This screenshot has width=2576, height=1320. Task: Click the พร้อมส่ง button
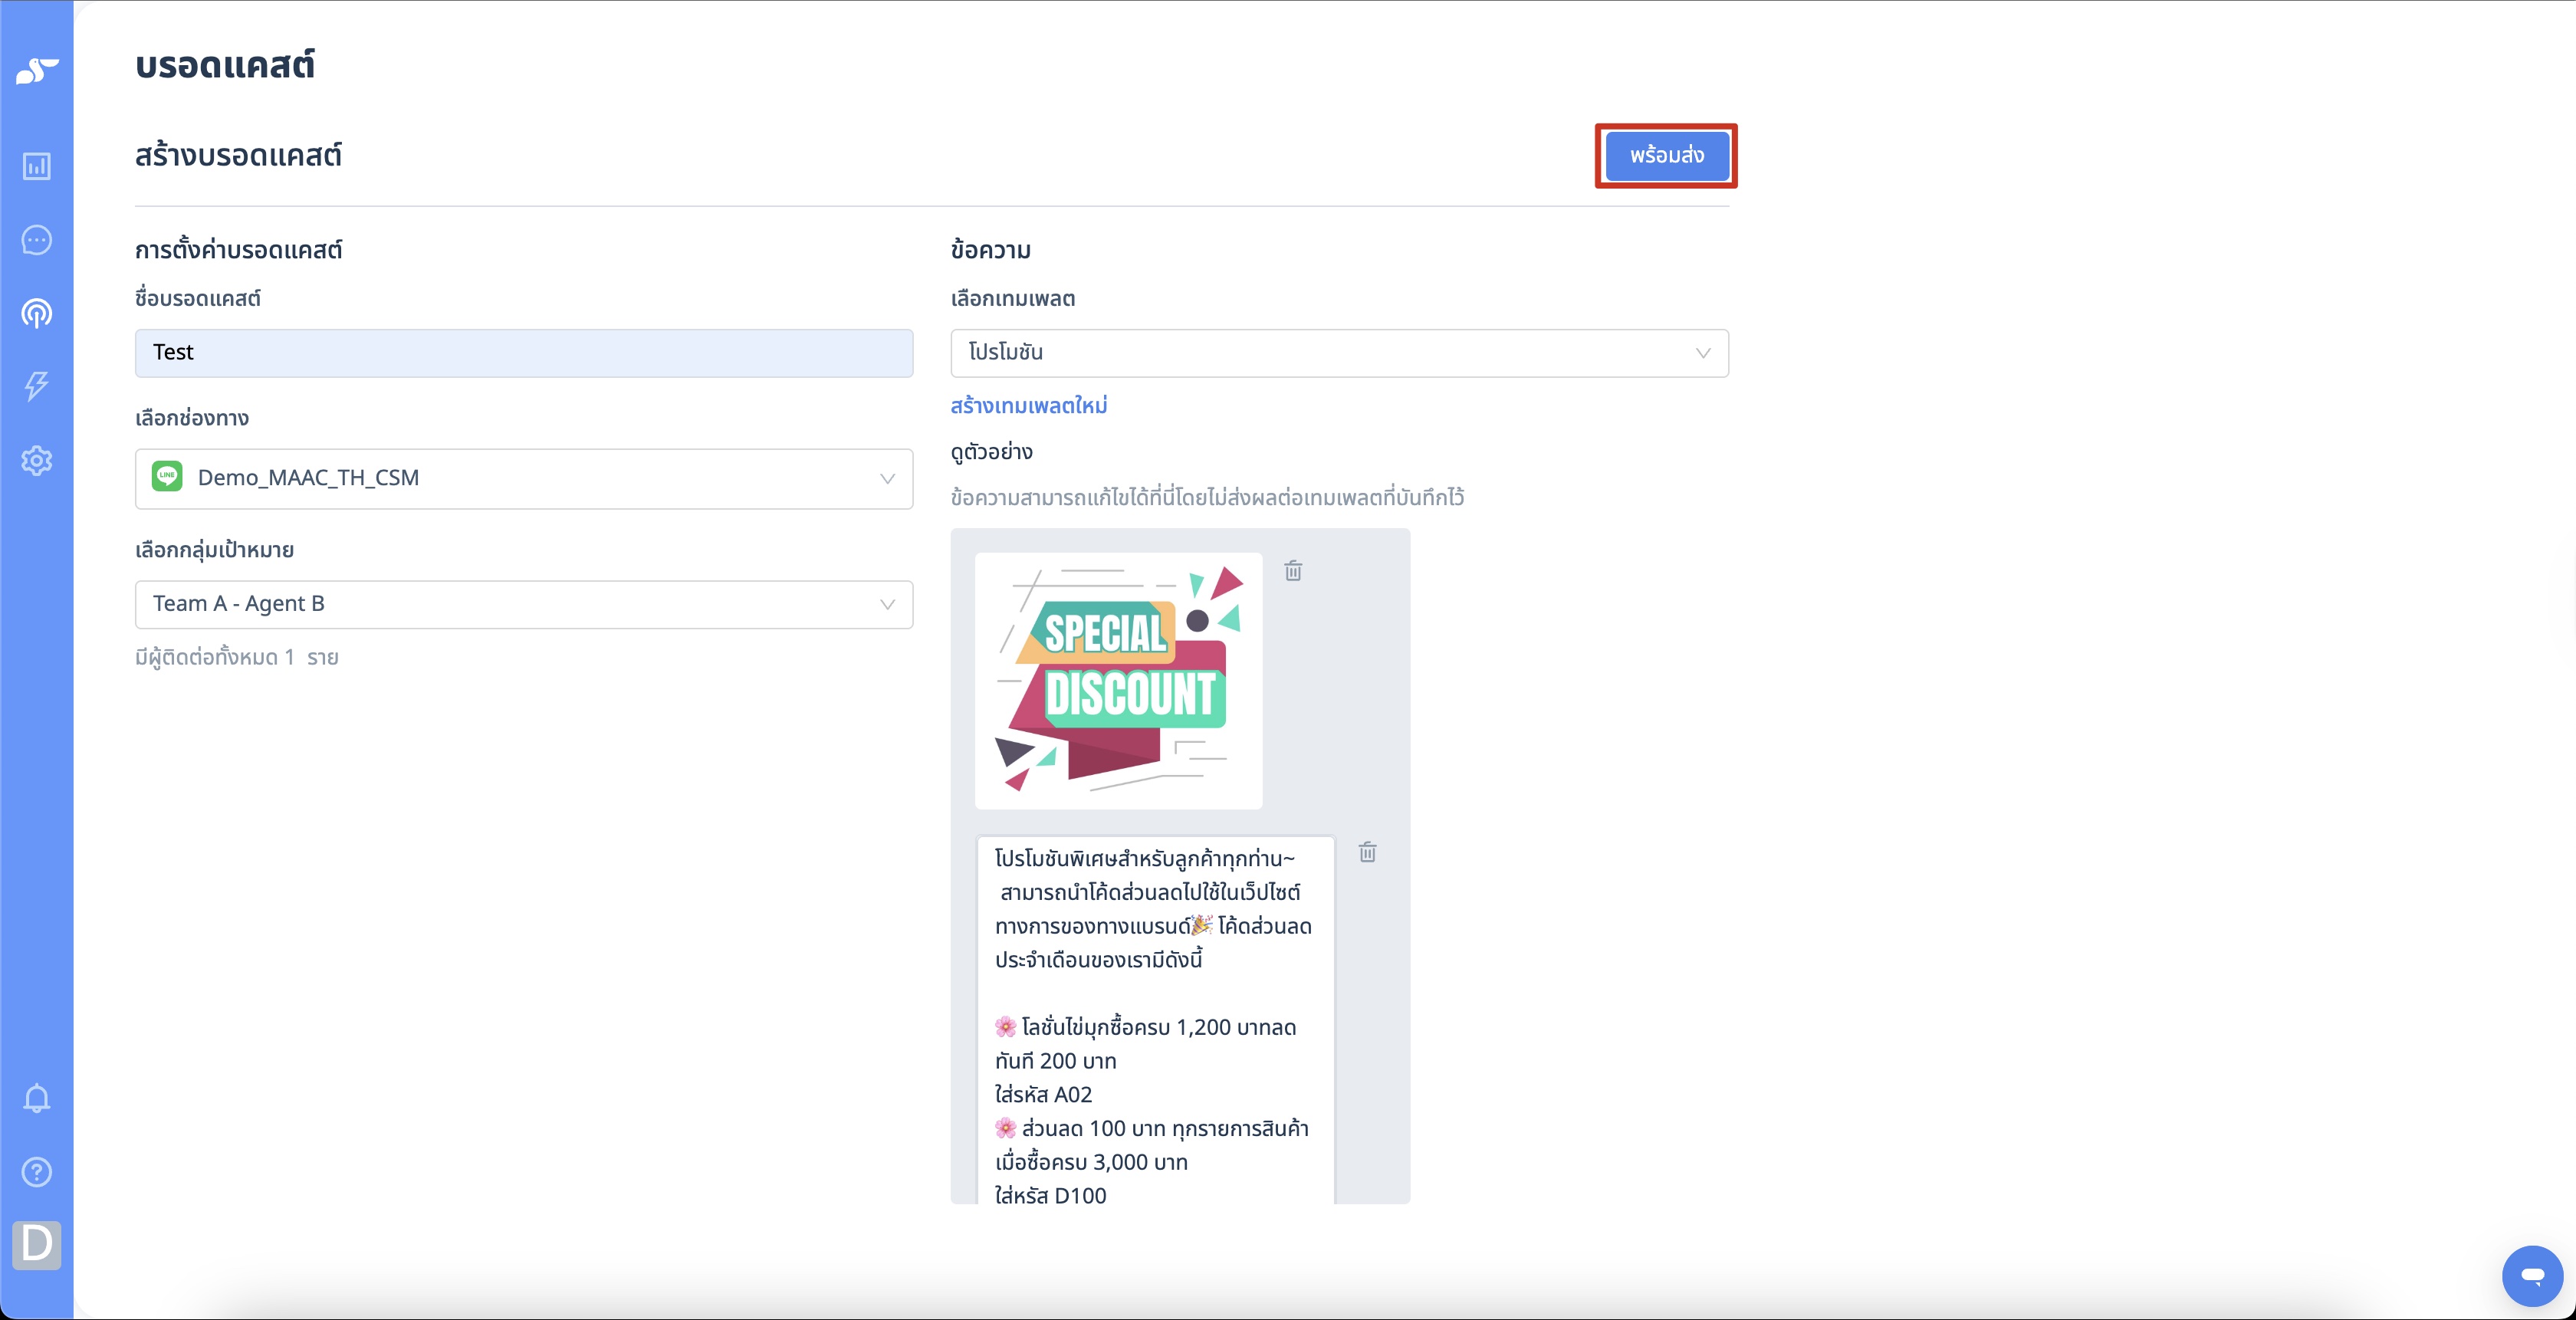point(1667,156)
